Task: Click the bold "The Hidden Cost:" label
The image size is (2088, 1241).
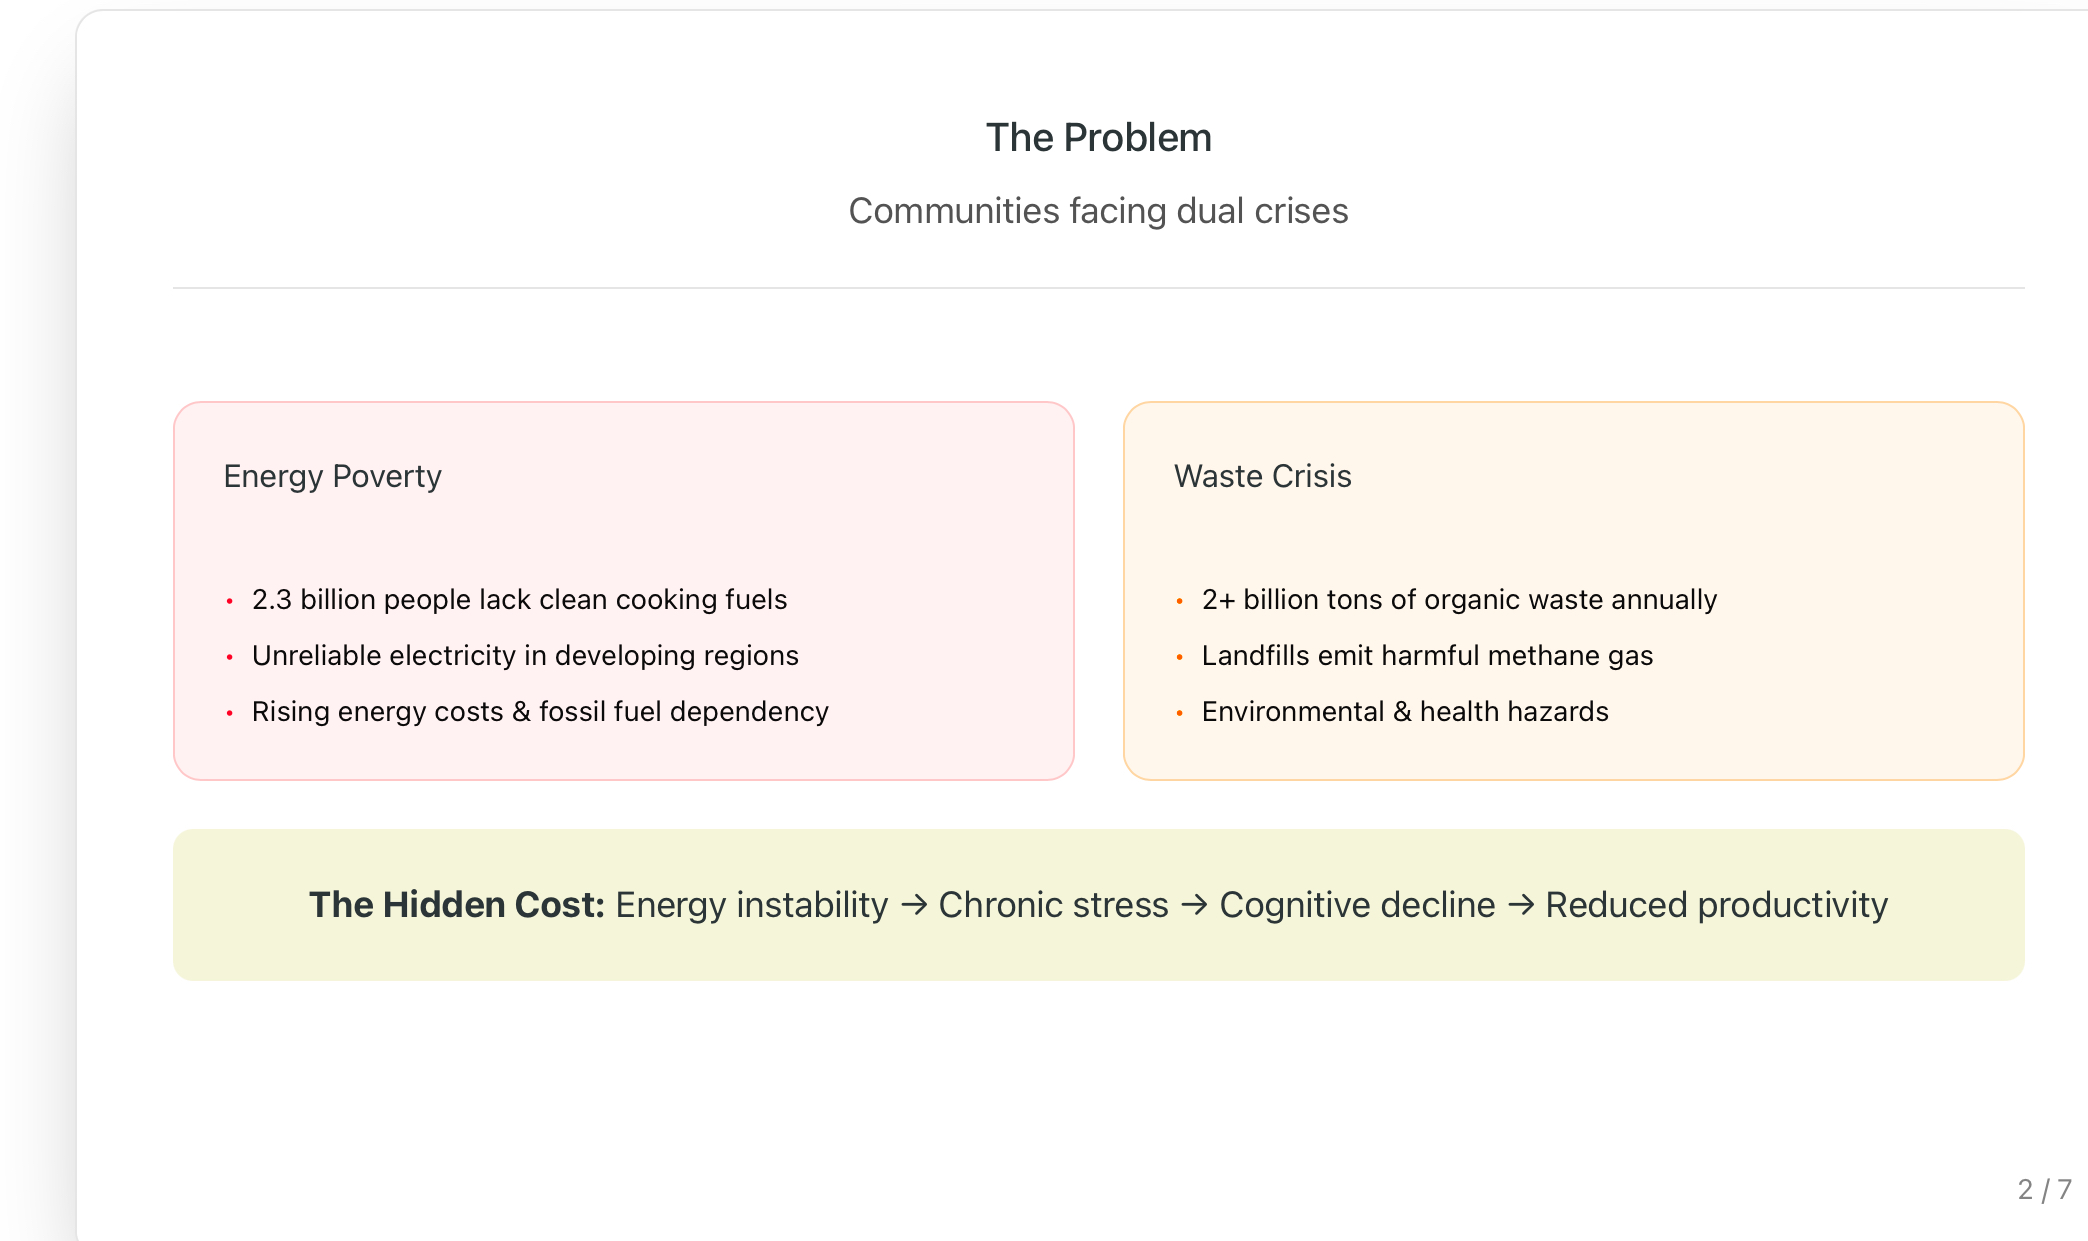Action: tap(457, 905)
